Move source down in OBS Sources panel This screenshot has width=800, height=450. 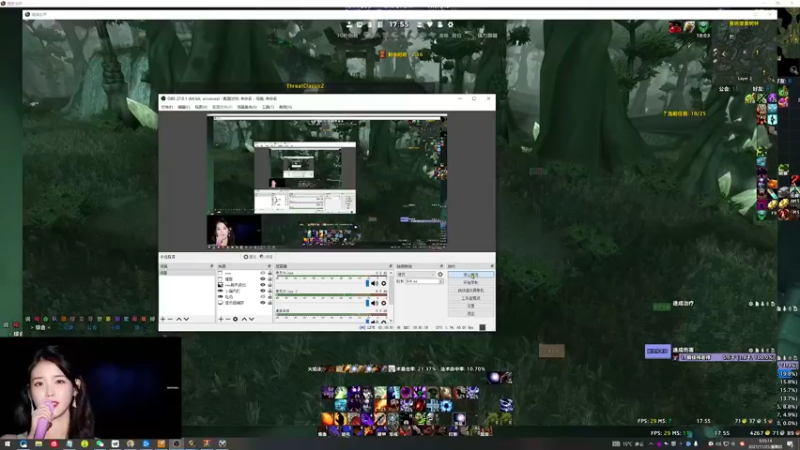[252, 319]
